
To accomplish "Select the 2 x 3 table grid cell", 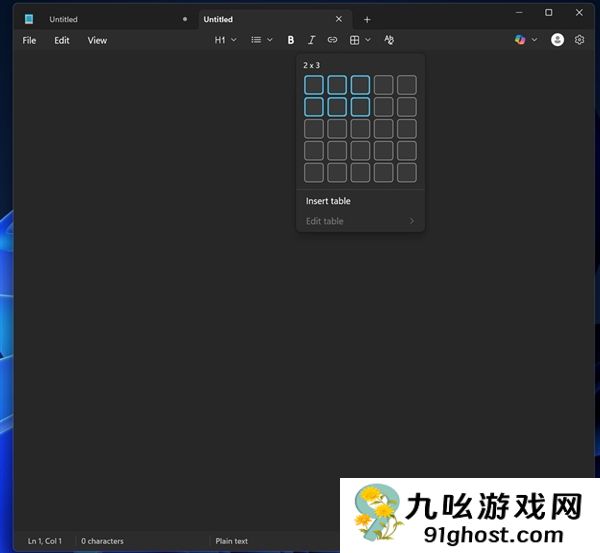I will 360,107.
